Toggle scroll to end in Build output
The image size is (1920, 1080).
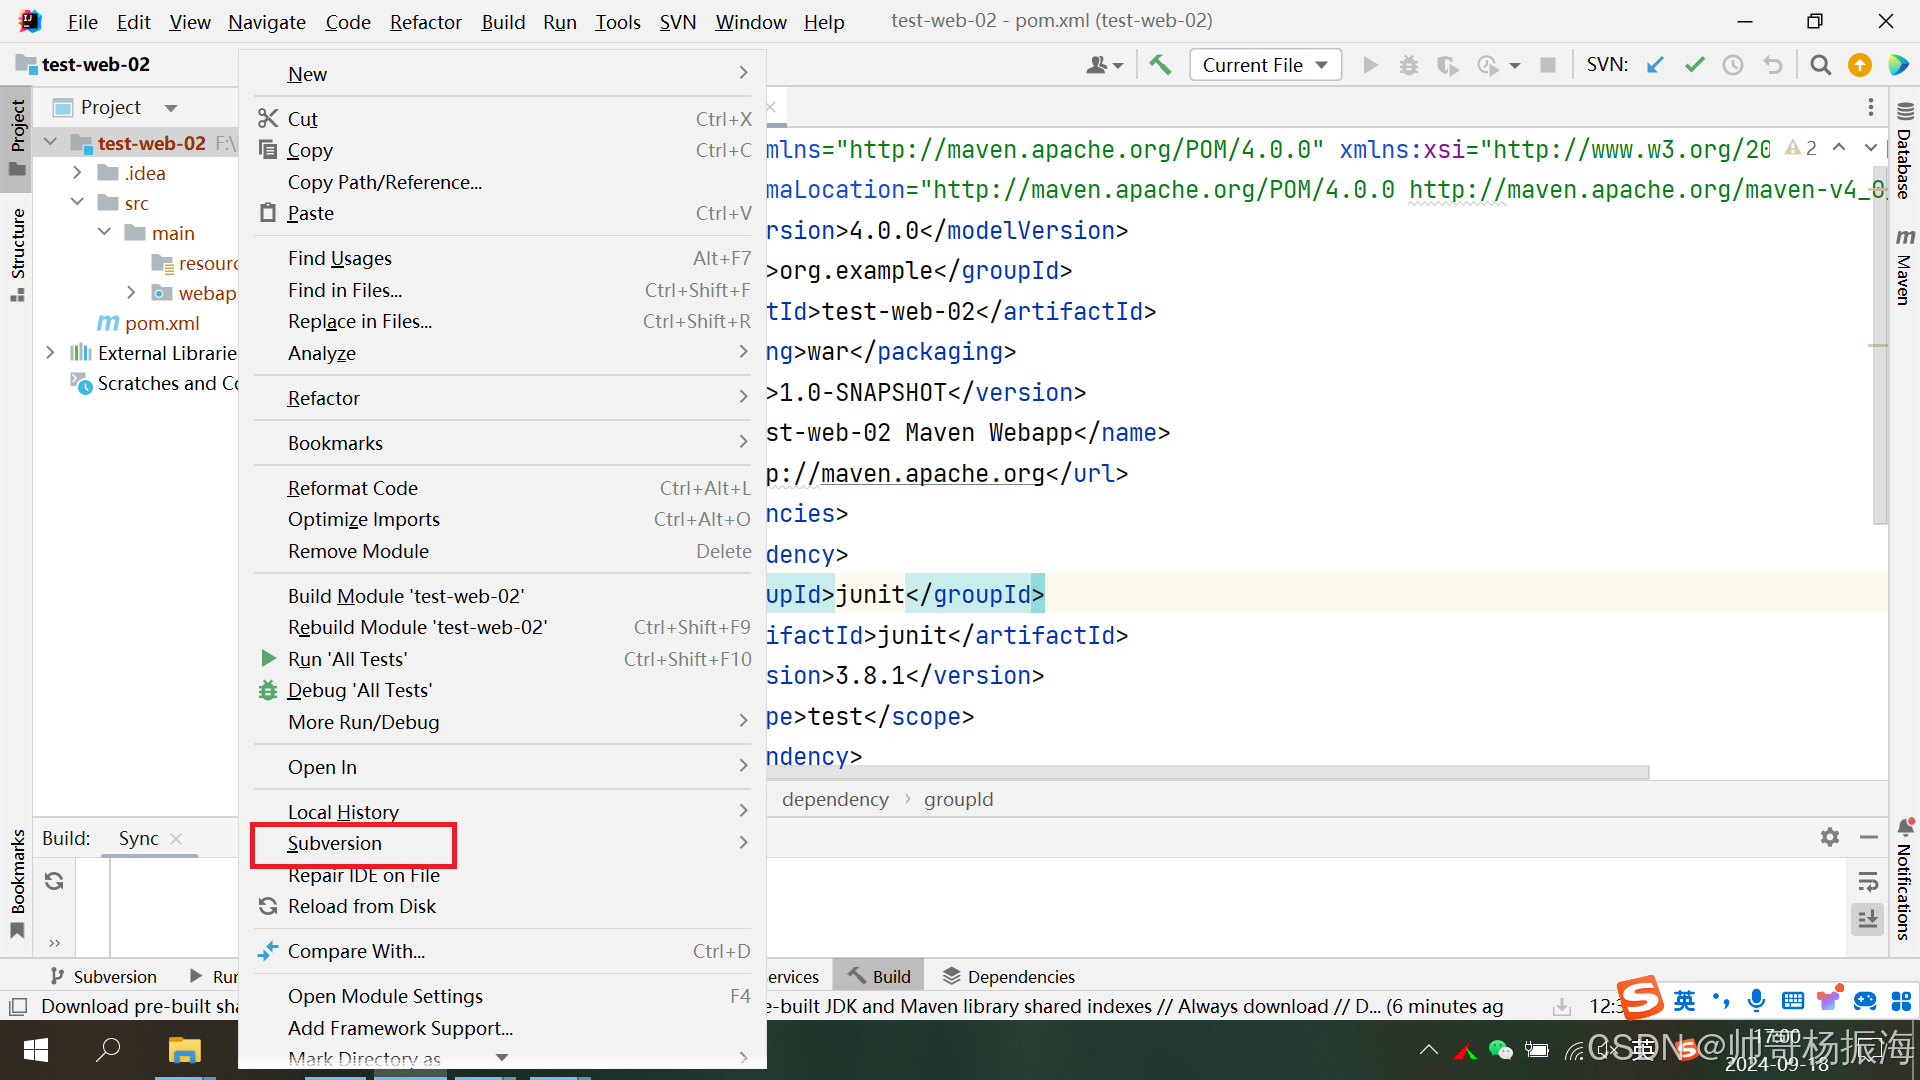(1867, 918)
